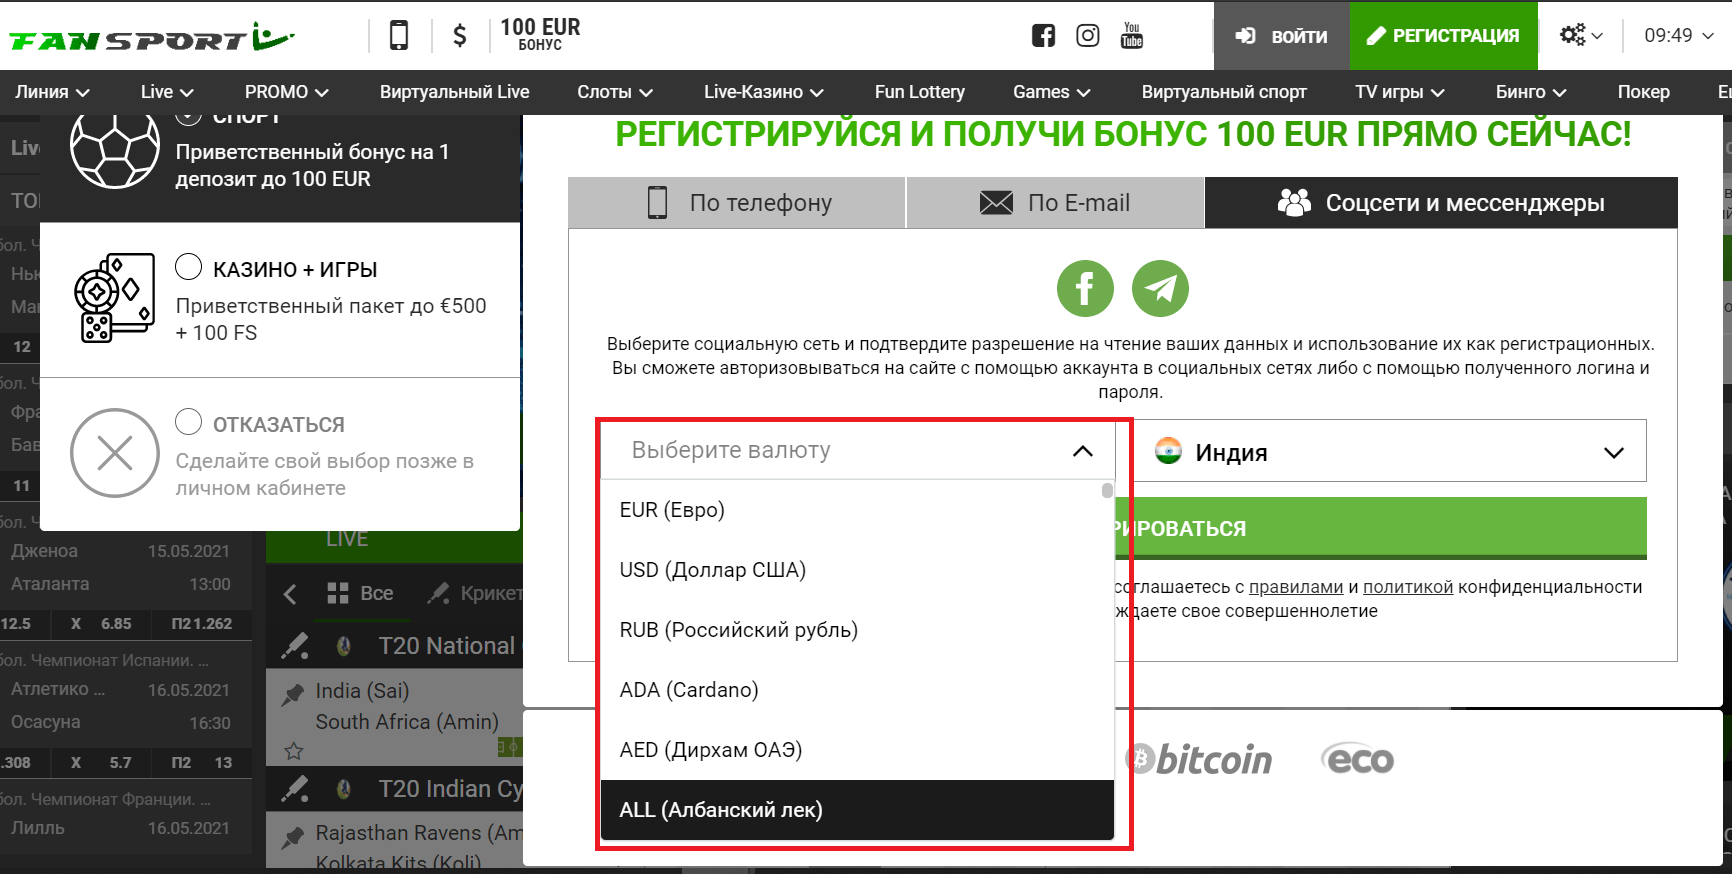This screenshot has width=1732, height=874.
Task: Click the currency list scrollbar thumb
Action: (x=1107, y=490)
